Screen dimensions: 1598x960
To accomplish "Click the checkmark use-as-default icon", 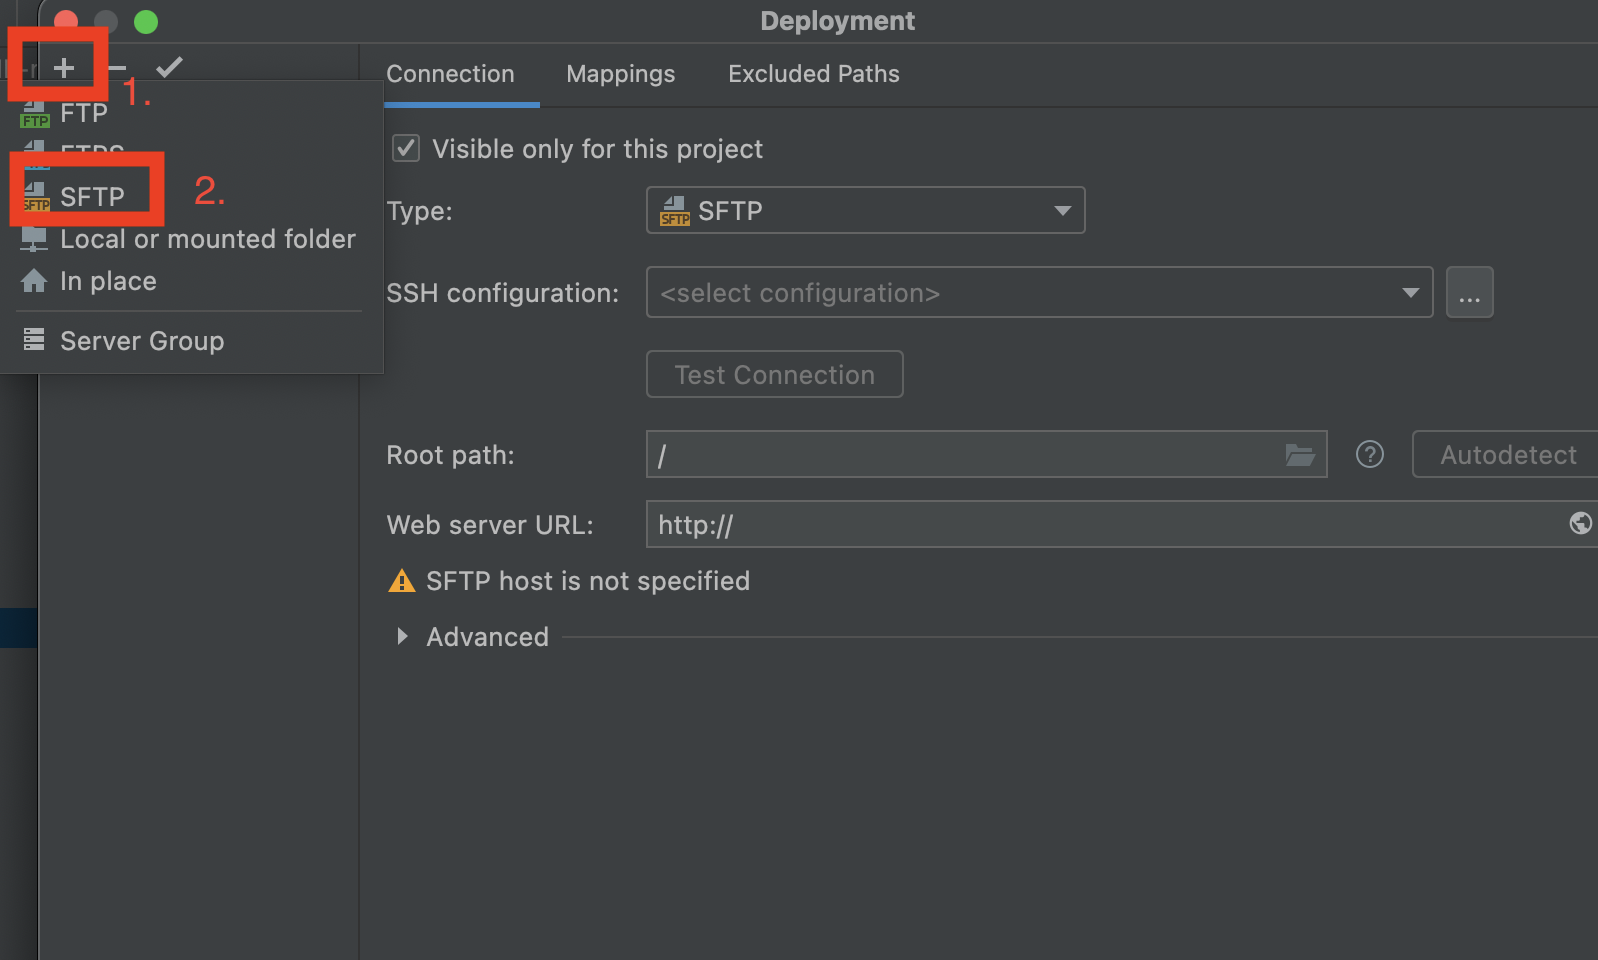I will [x=169, y=67].
